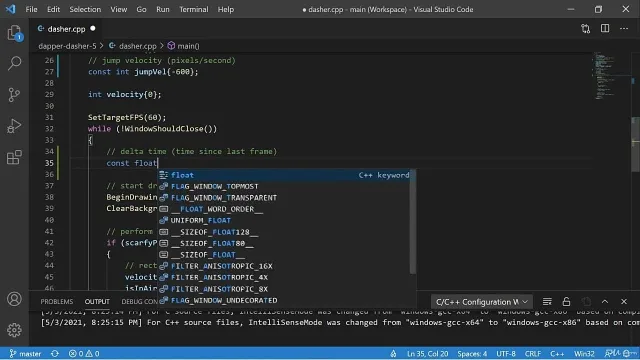
Task: Switch to the DEBUG CONSOLE panel tab
Action: point(140,302)
